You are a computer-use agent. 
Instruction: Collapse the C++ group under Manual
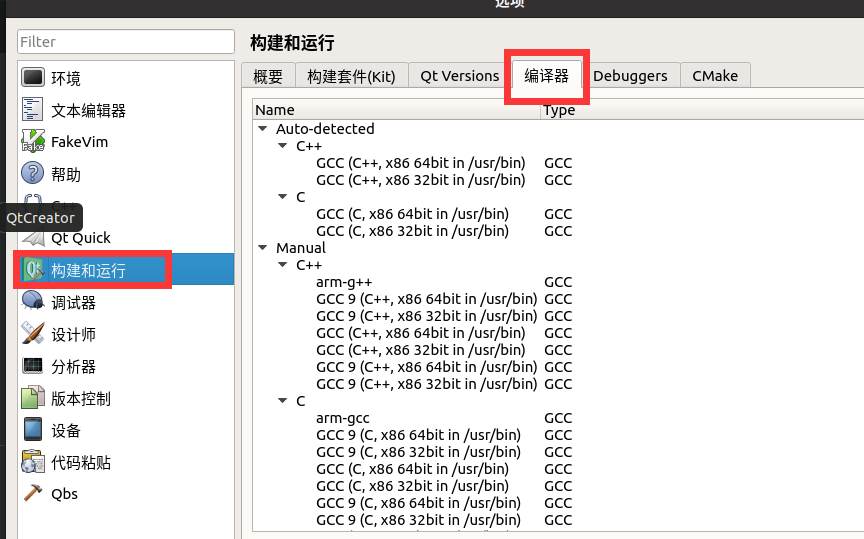click(283, 265)
